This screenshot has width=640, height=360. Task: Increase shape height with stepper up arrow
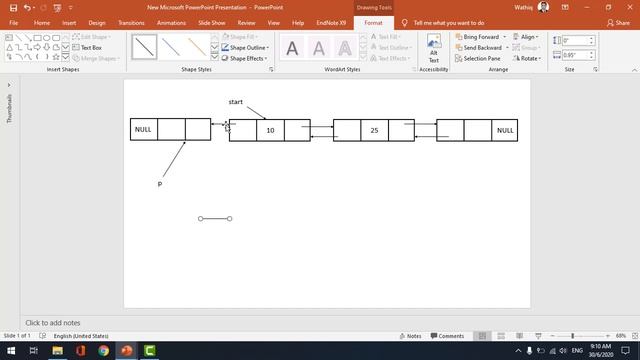pyautogui.click(x=591, y=38)
